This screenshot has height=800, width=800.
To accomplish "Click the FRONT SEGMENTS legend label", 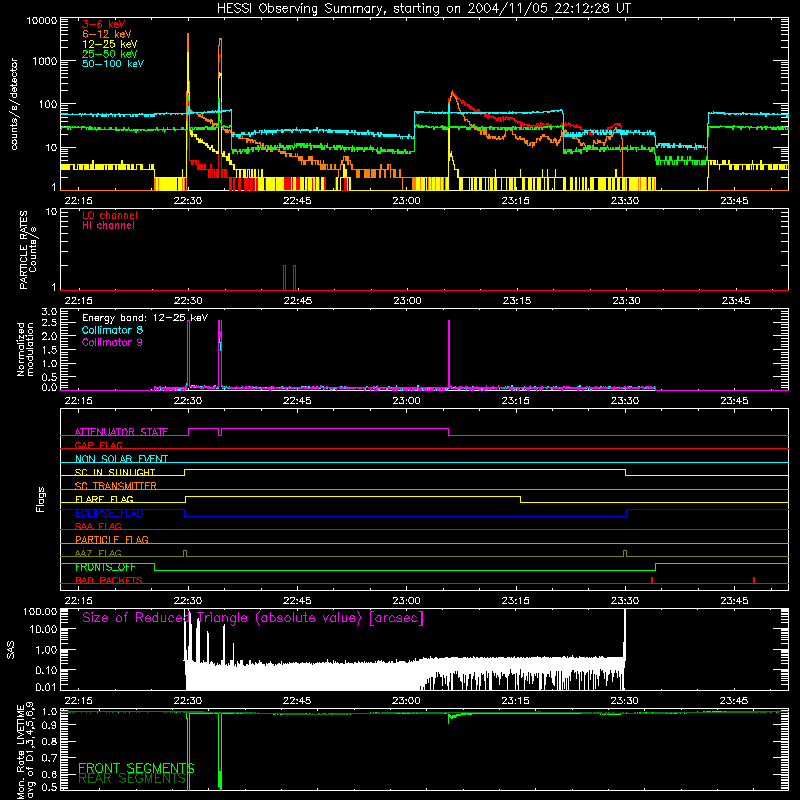I will pyautogui.click(x=136, y=768).
